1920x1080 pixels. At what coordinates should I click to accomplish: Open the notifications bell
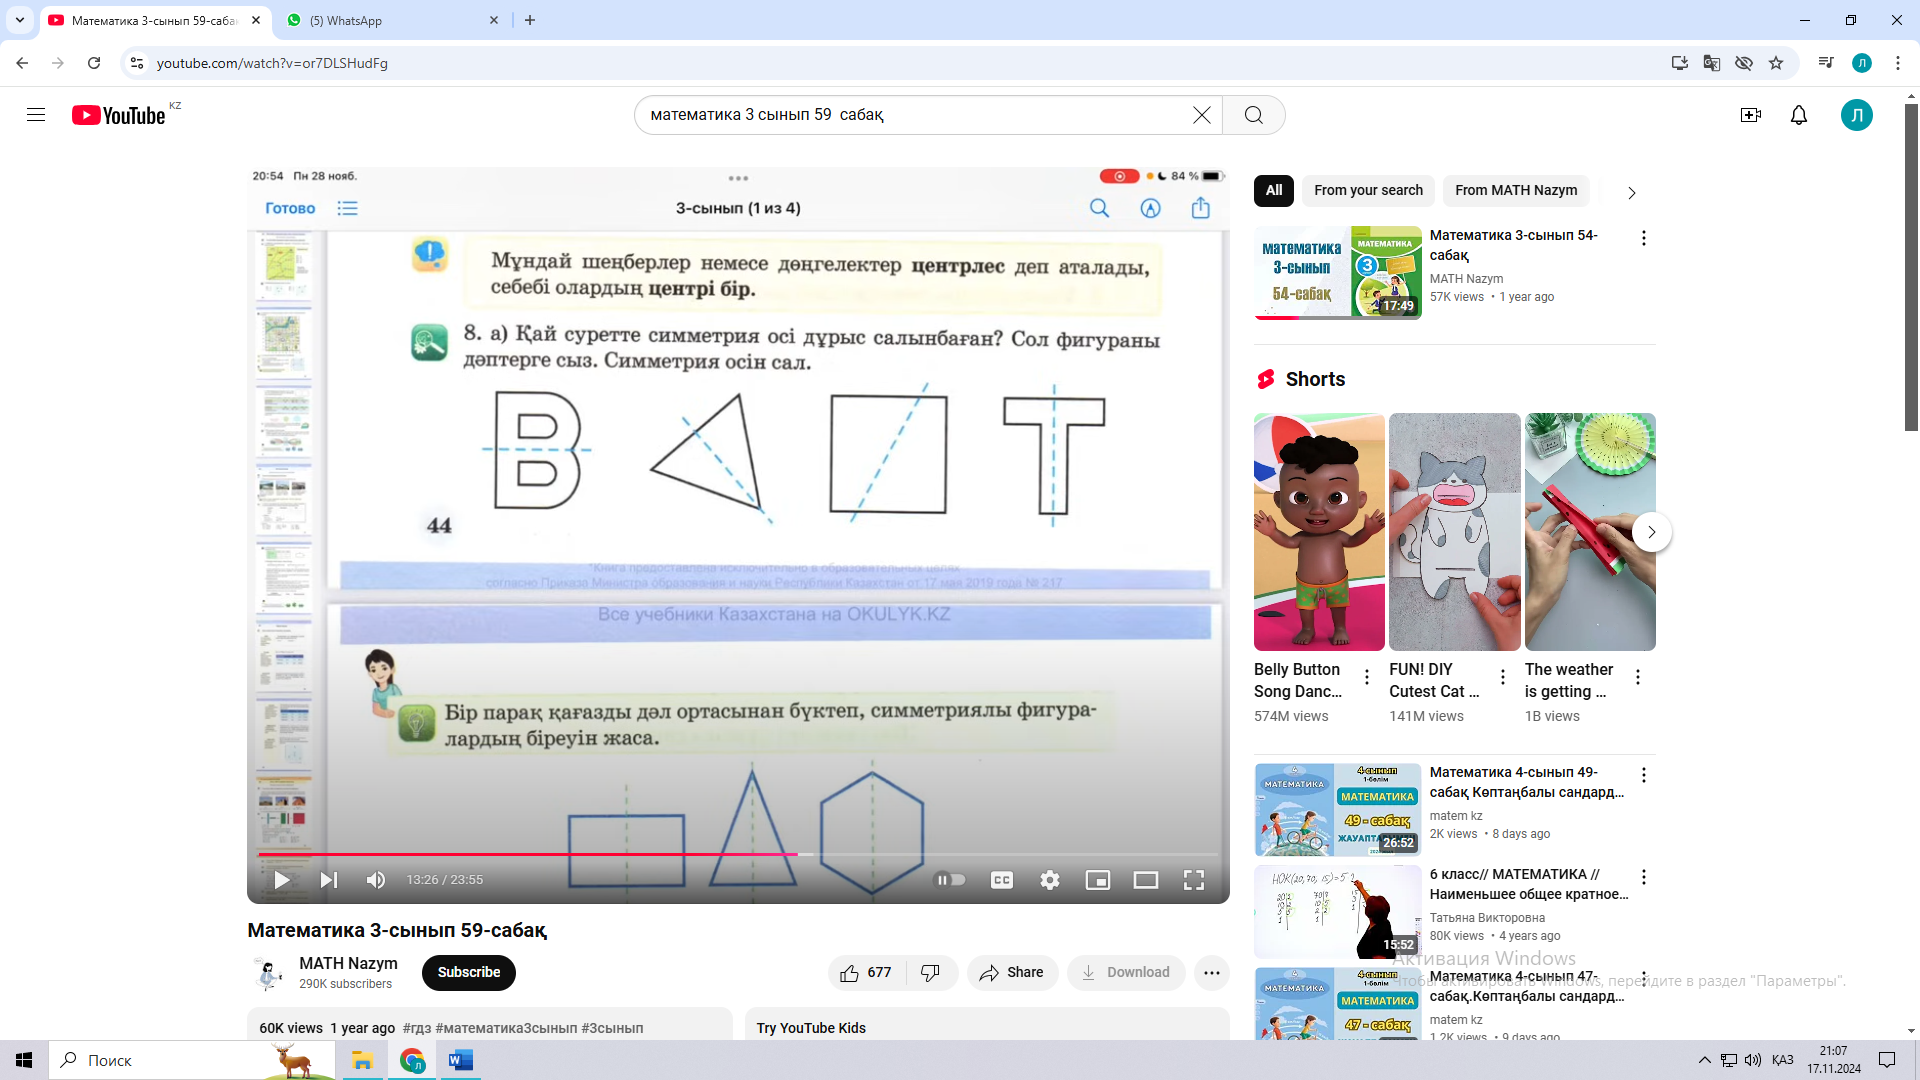[x=1798, y=115]
